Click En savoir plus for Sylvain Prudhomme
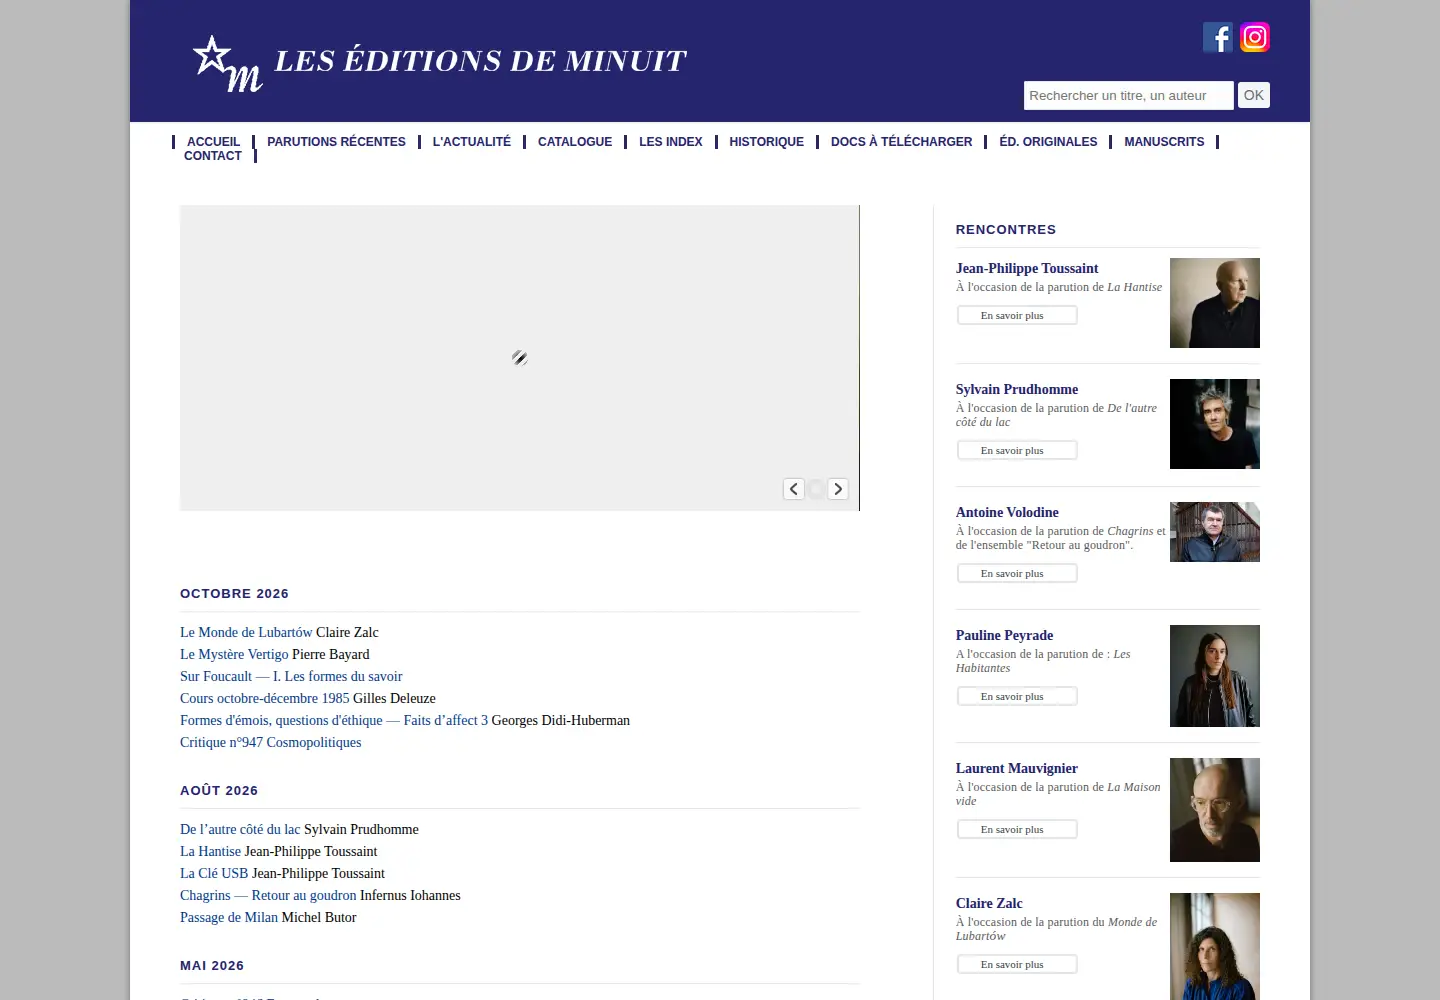The image size is (1440, 1000). [x=1017, y=451]
